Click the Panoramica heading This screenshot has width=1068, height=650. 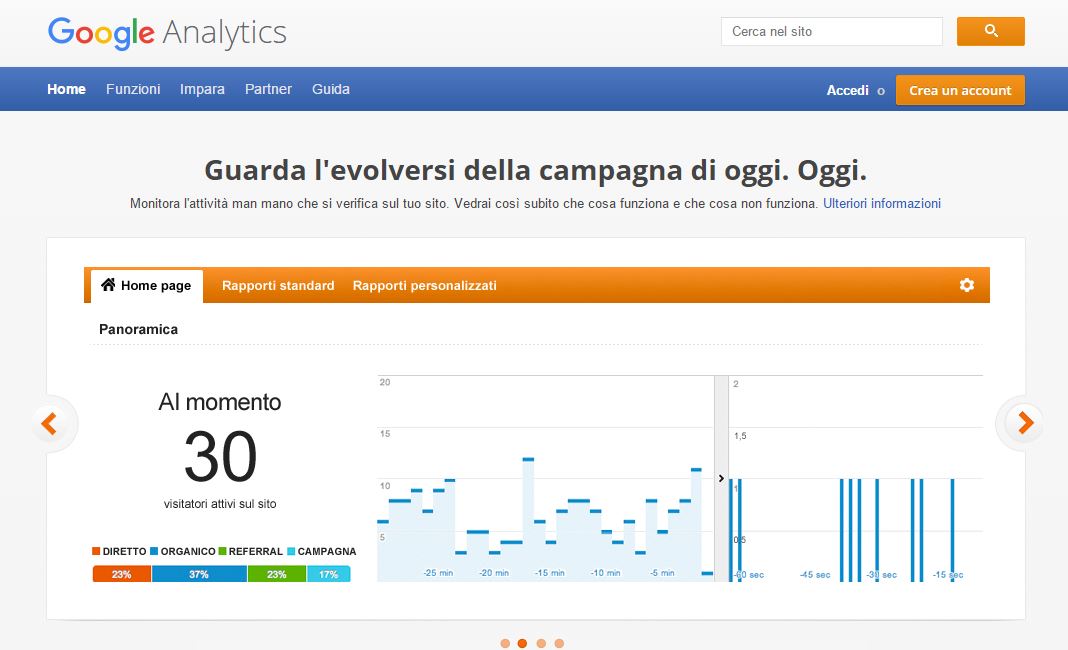tap(138, 329)
